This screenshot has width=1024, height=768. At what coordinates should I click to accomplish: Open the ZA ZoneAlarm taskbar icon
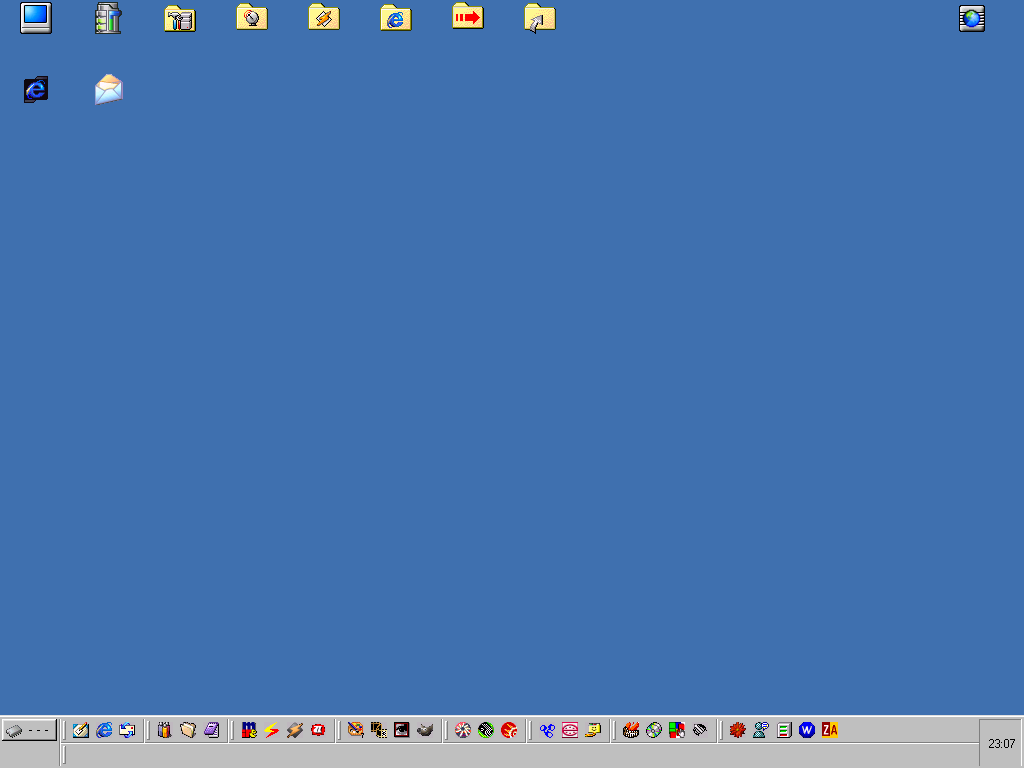pyautogui.click(x=829, y=730)
